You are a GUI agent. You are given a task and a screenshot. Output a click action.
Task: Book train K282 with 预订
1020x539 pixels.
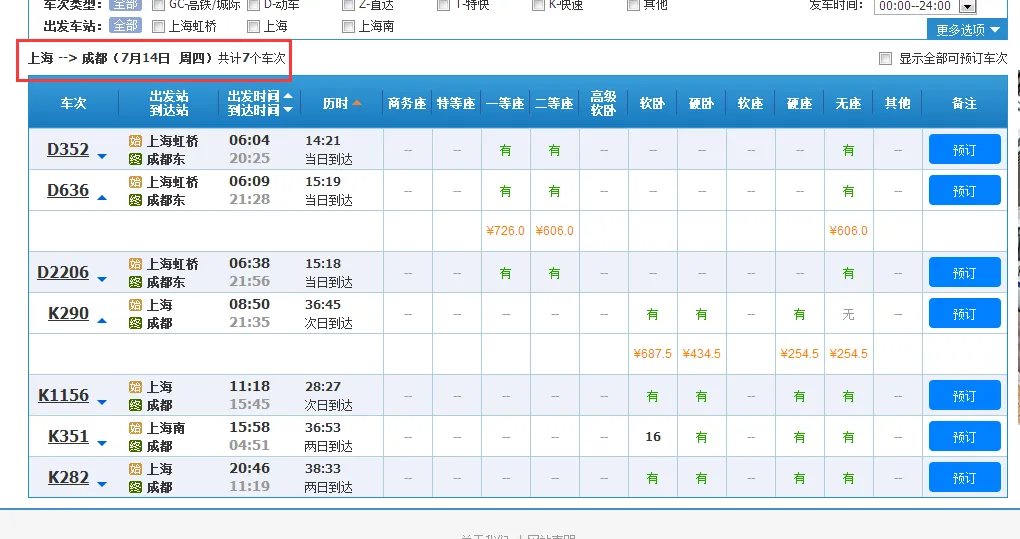(x=964, y=477)
